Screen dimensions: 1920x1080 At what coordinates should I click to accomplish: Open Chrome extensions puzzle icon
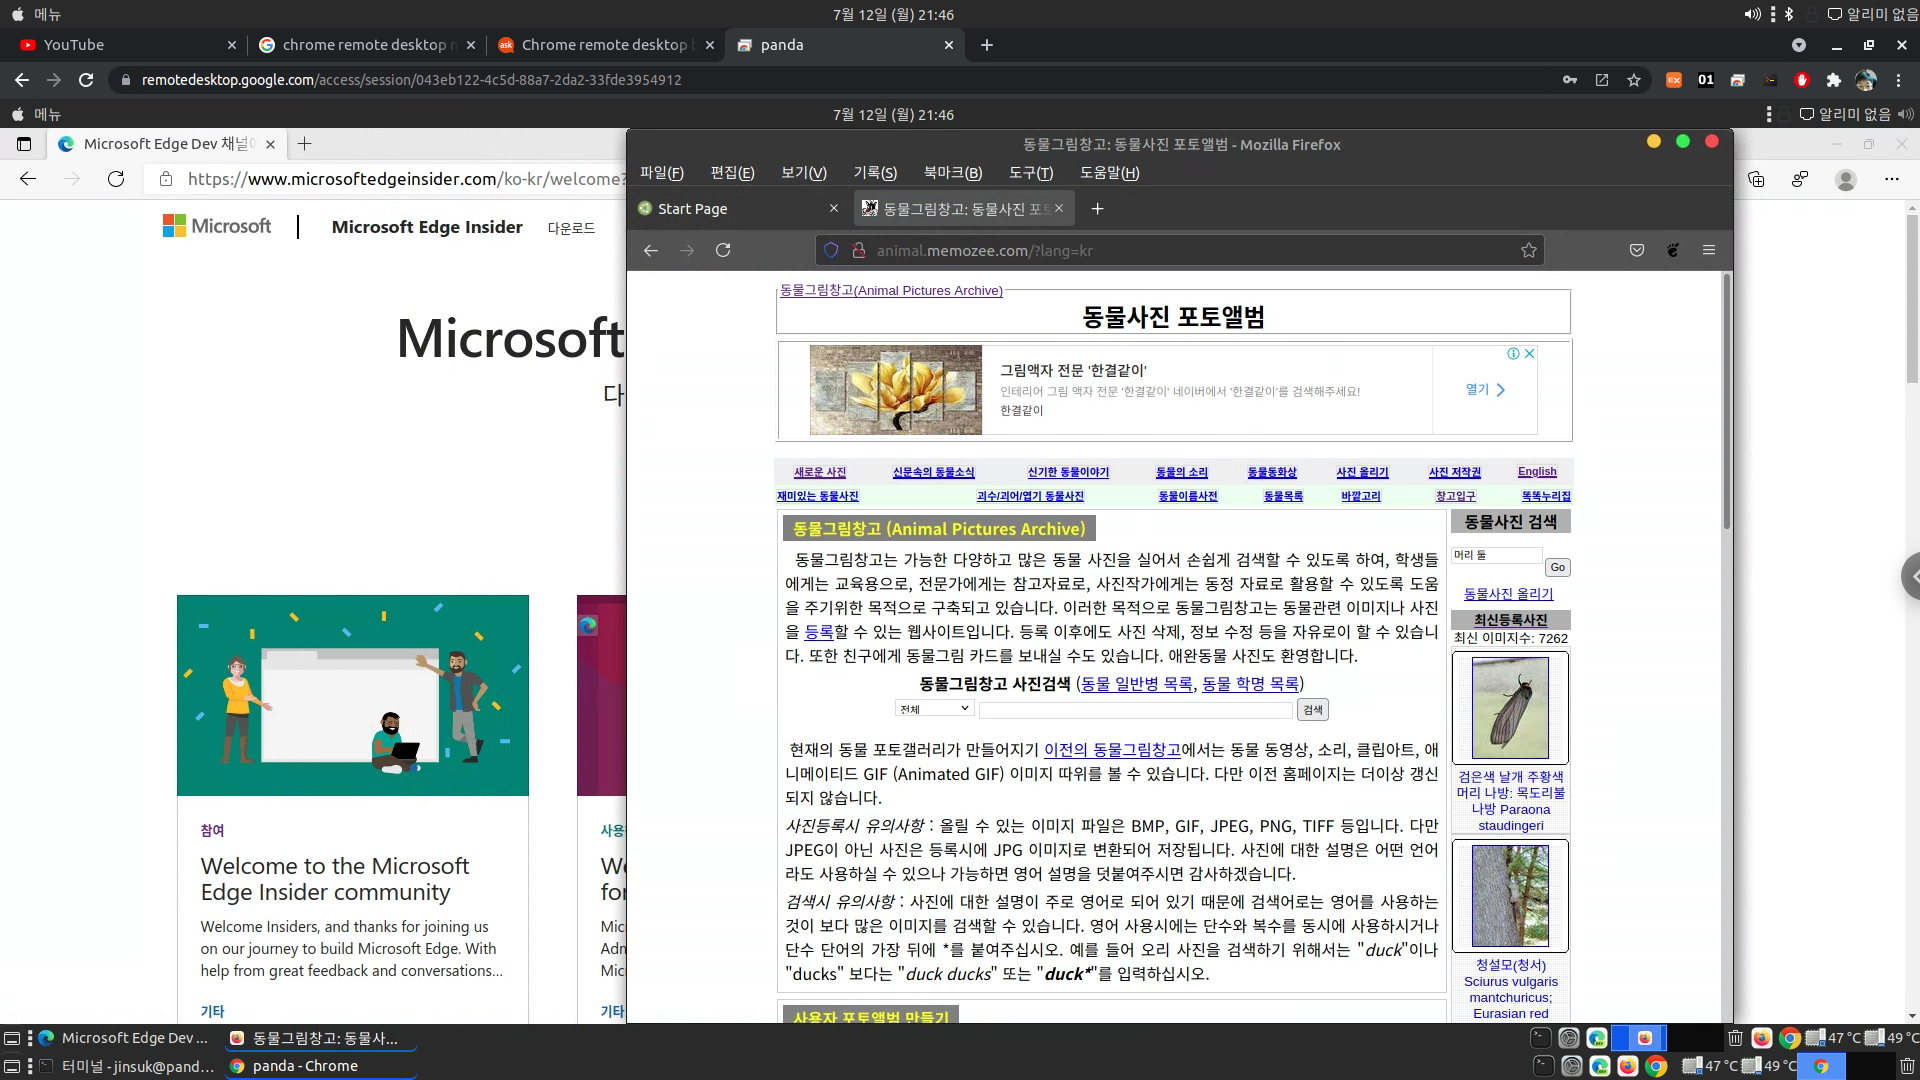(x=1834, y=80)
